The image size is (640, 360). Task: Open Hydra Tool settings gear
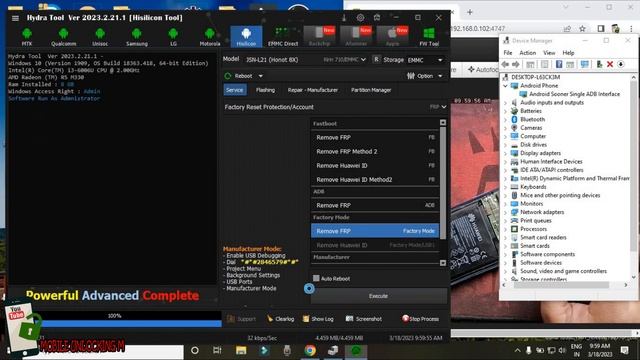click(360, 18)
